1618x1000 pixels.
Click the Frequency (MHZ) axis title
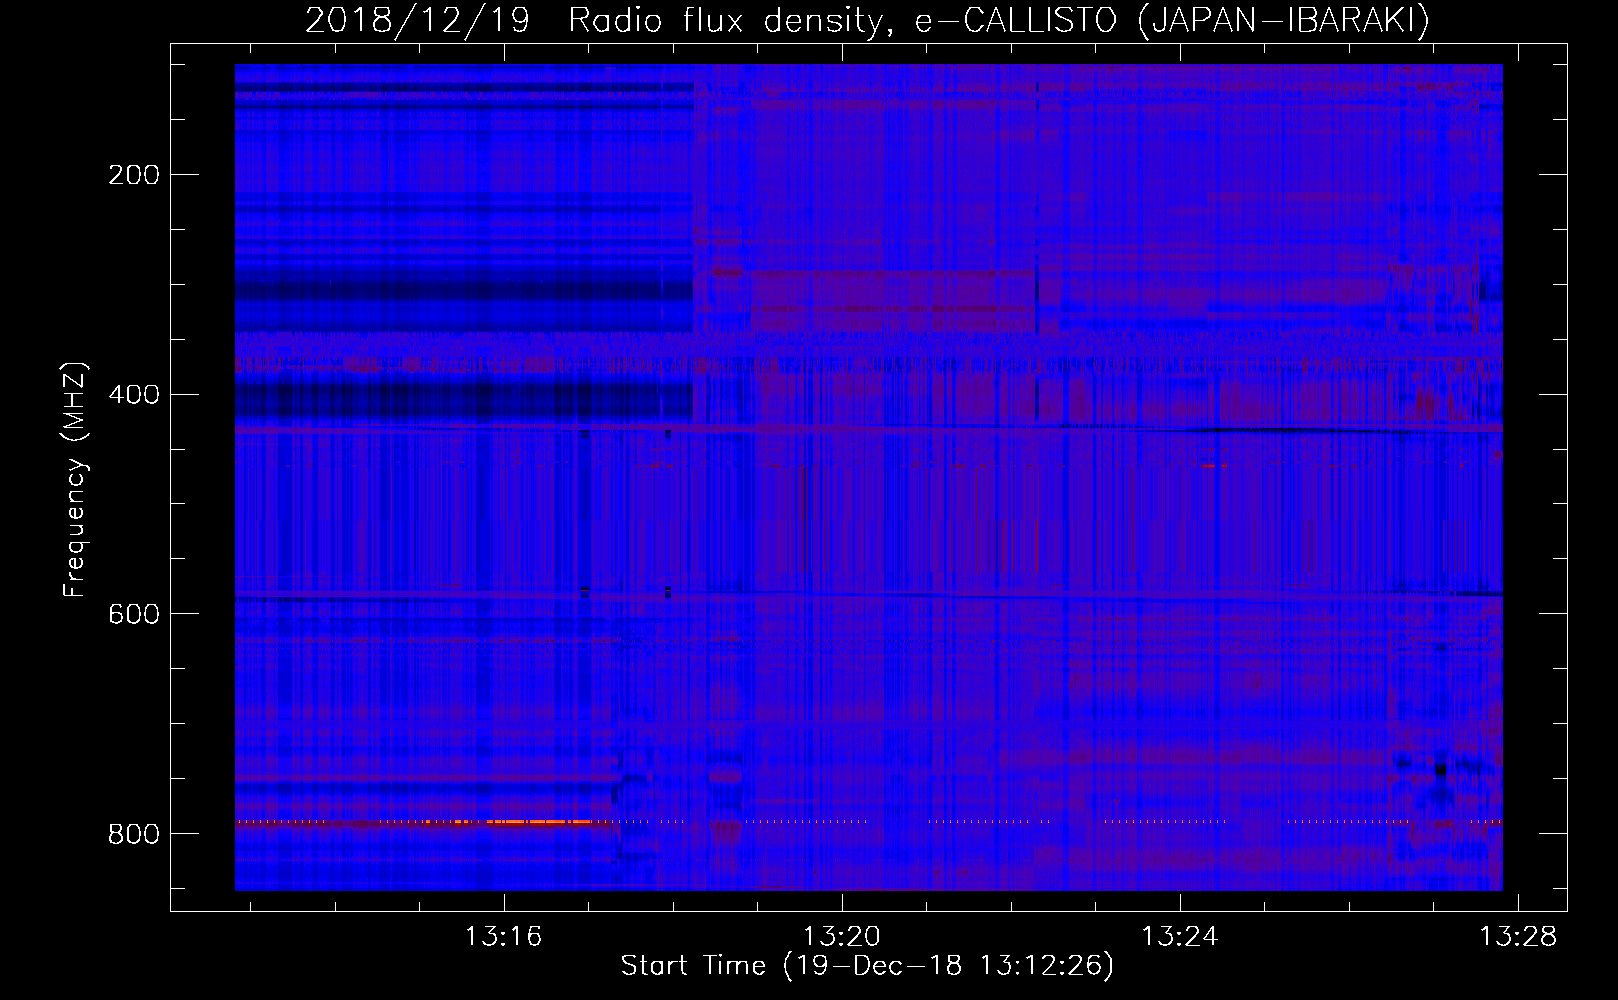(75, 480)
